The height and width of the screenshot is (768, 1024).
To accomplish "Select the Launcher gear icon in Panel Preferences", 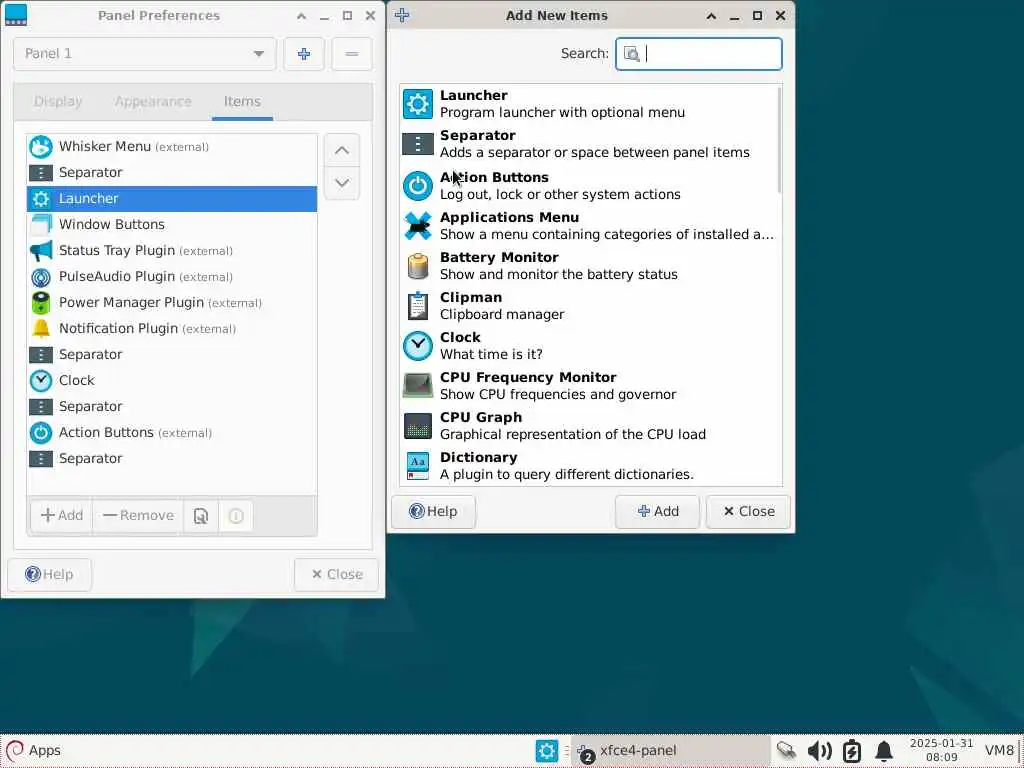I will point(40,199).
